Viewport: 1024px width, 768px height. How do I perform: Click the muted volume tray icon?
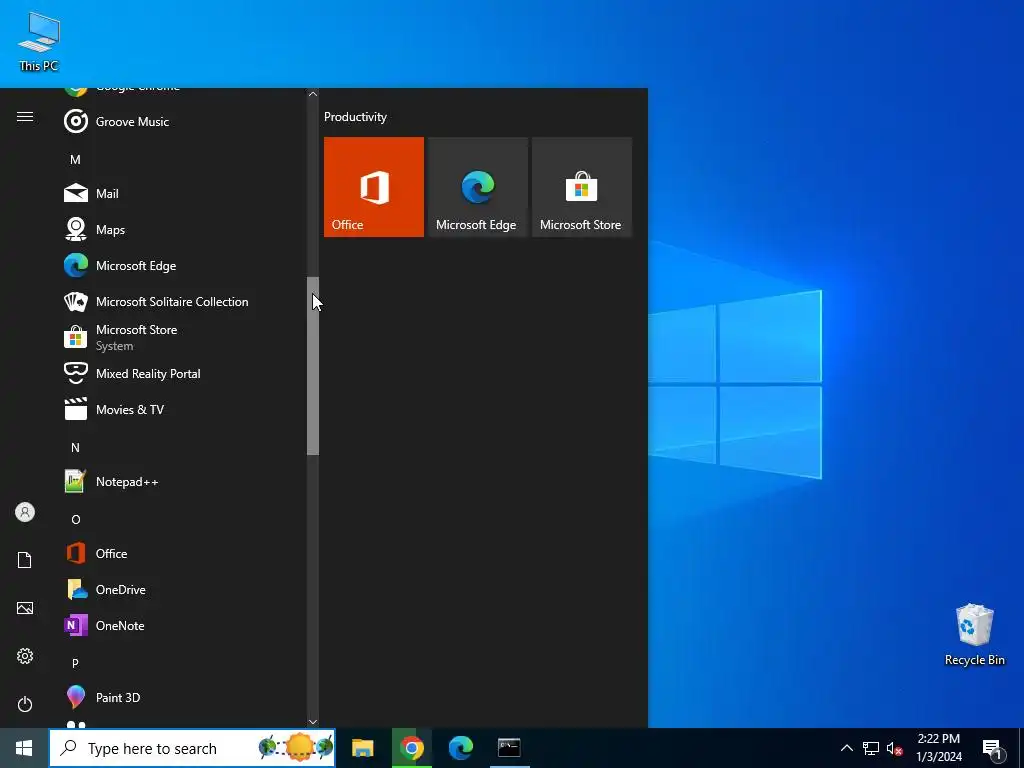click(x=894, y=748)
